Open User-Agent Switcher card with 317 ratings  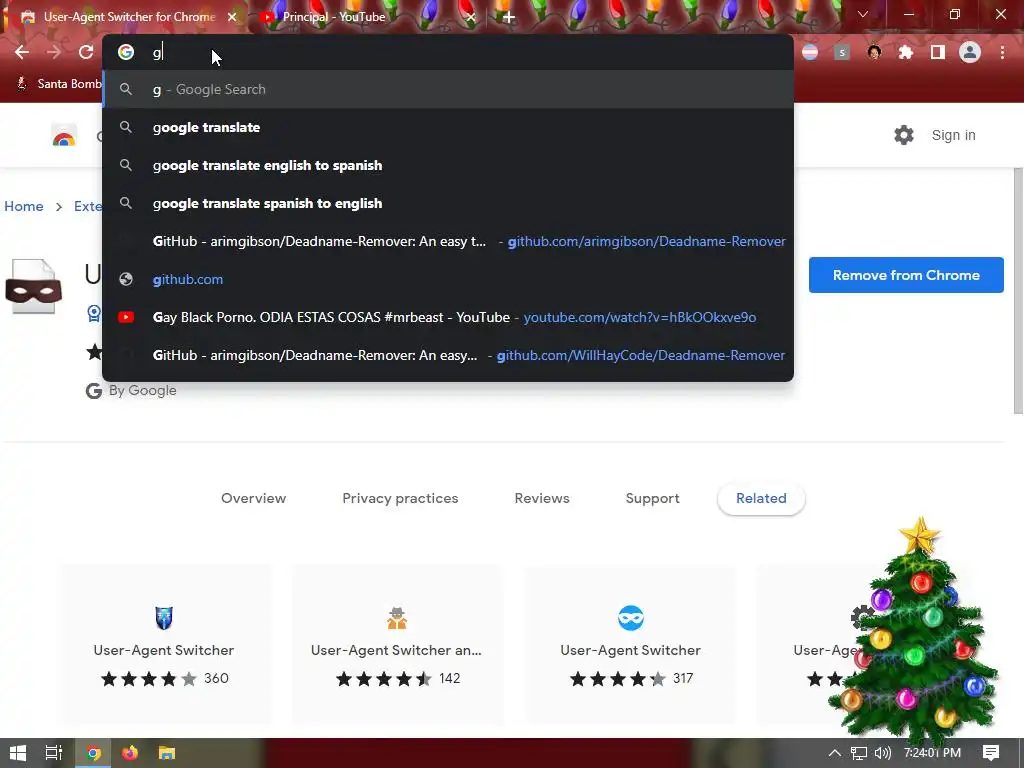click(631, 645)
